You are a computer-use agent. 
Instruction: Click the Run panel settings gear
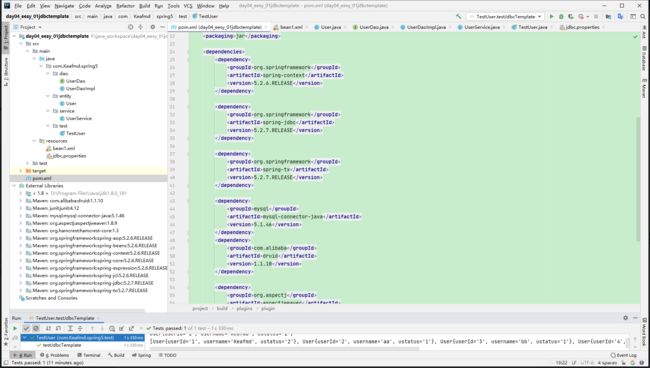(625, 318)
